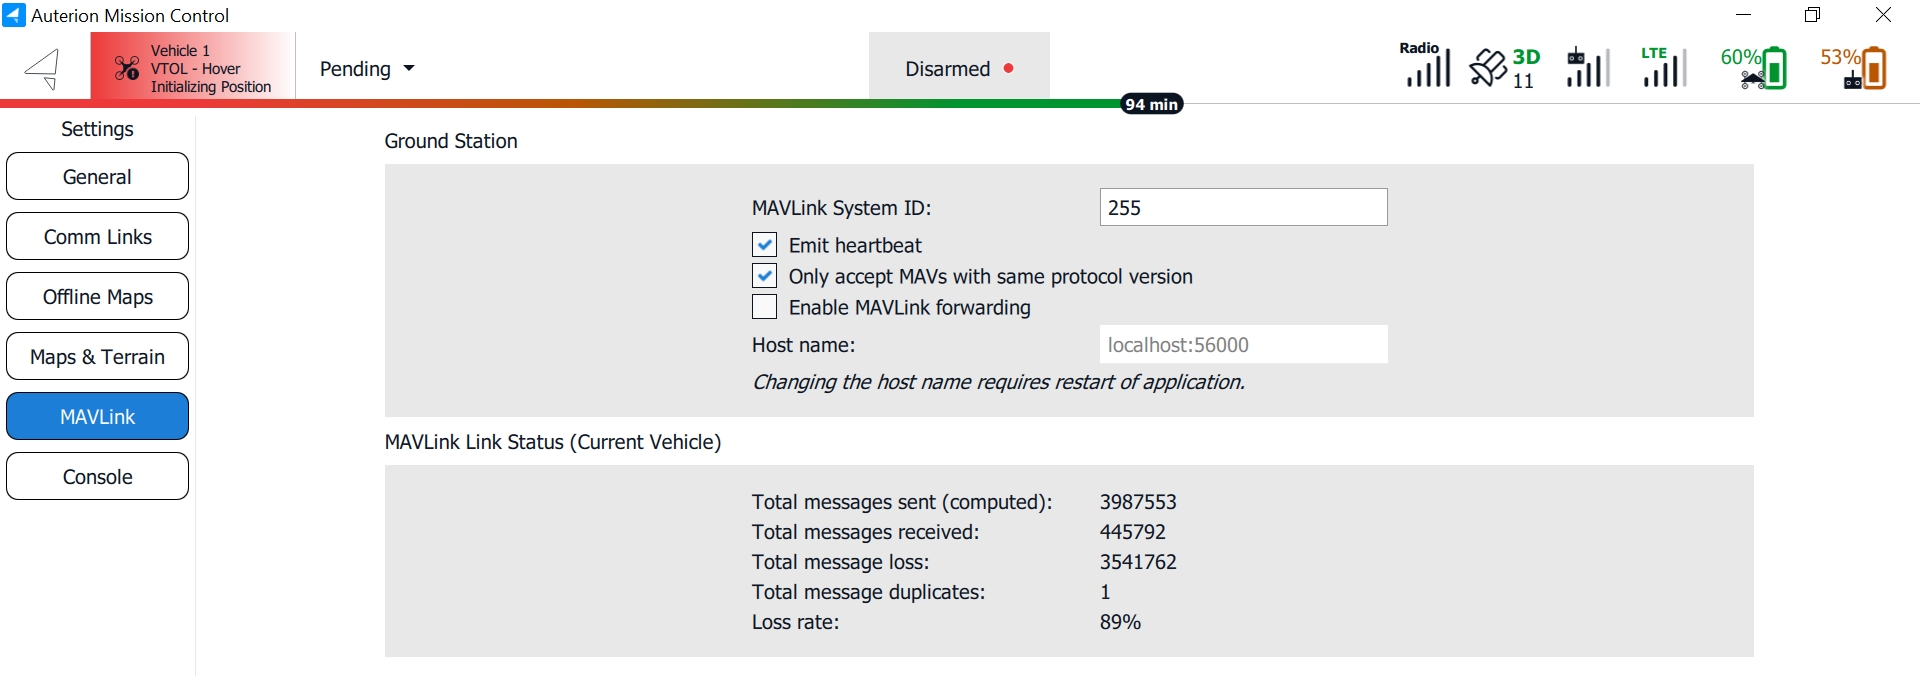Show GPS satellite 3D fix status
This screenshot has width=1920, height=676.
(x=1504, y=68)
